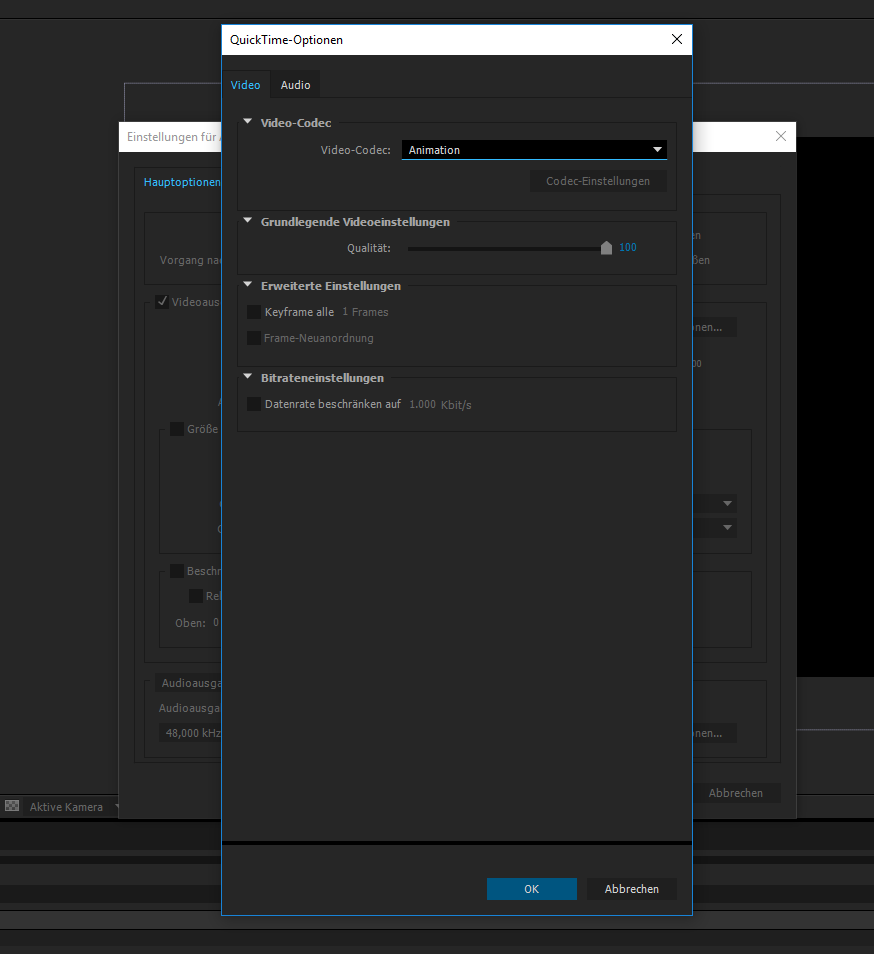Image resolution: width=874 pixels, height=954 pixels.
Task: Open the Aktive Kamera view dropdown
Action: click(x=72, y=807)
